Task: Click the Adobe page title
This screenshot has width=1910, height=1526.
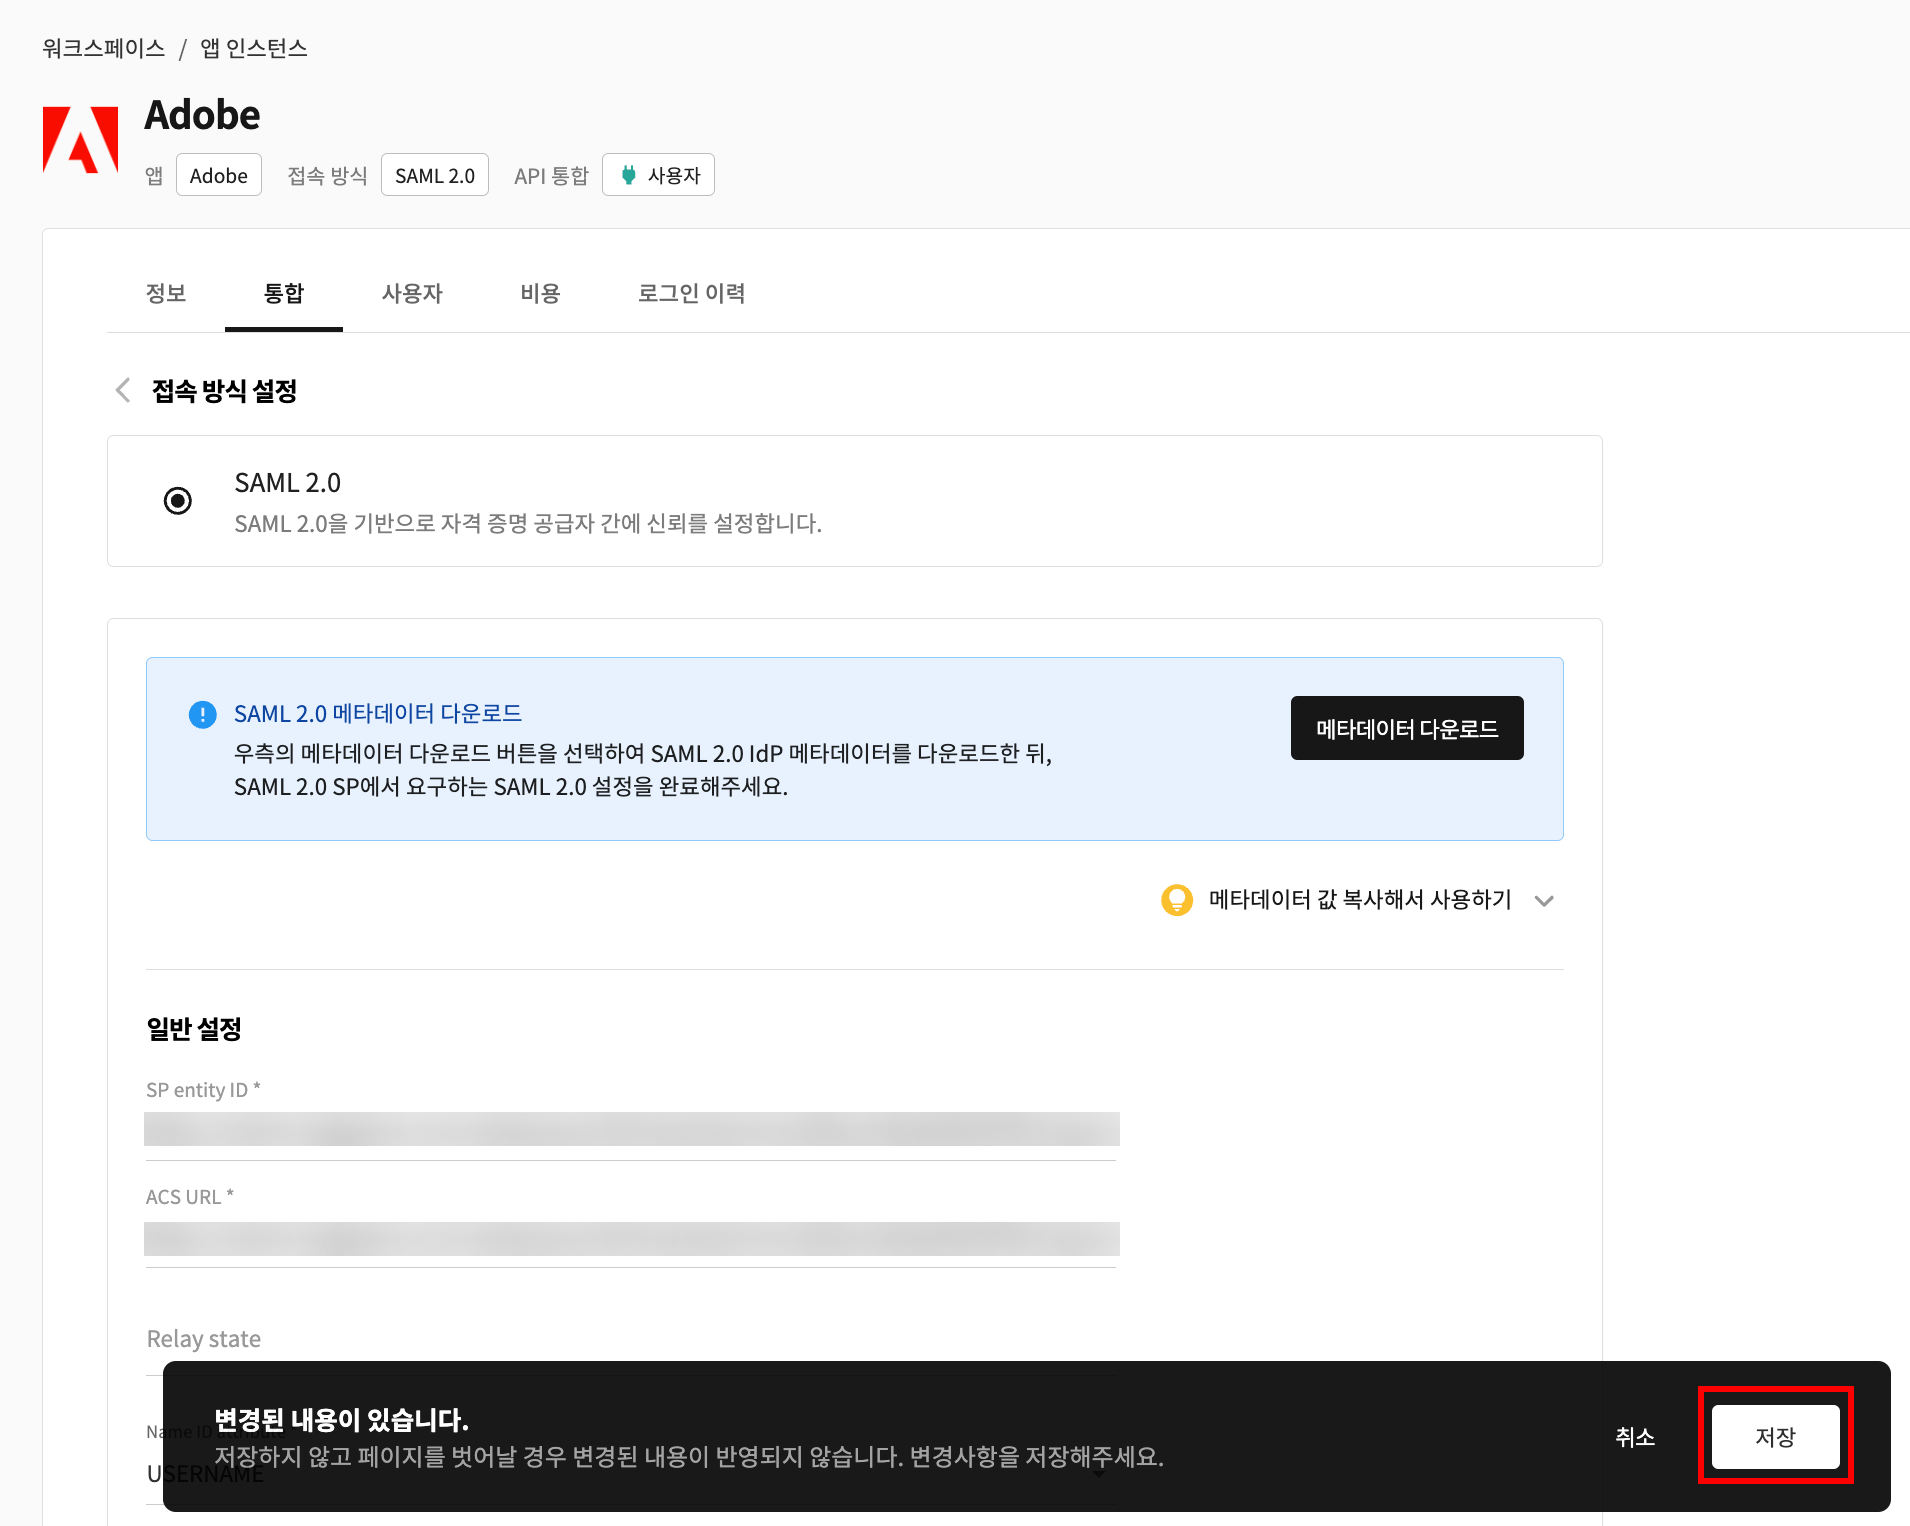Action: (203, 115)
